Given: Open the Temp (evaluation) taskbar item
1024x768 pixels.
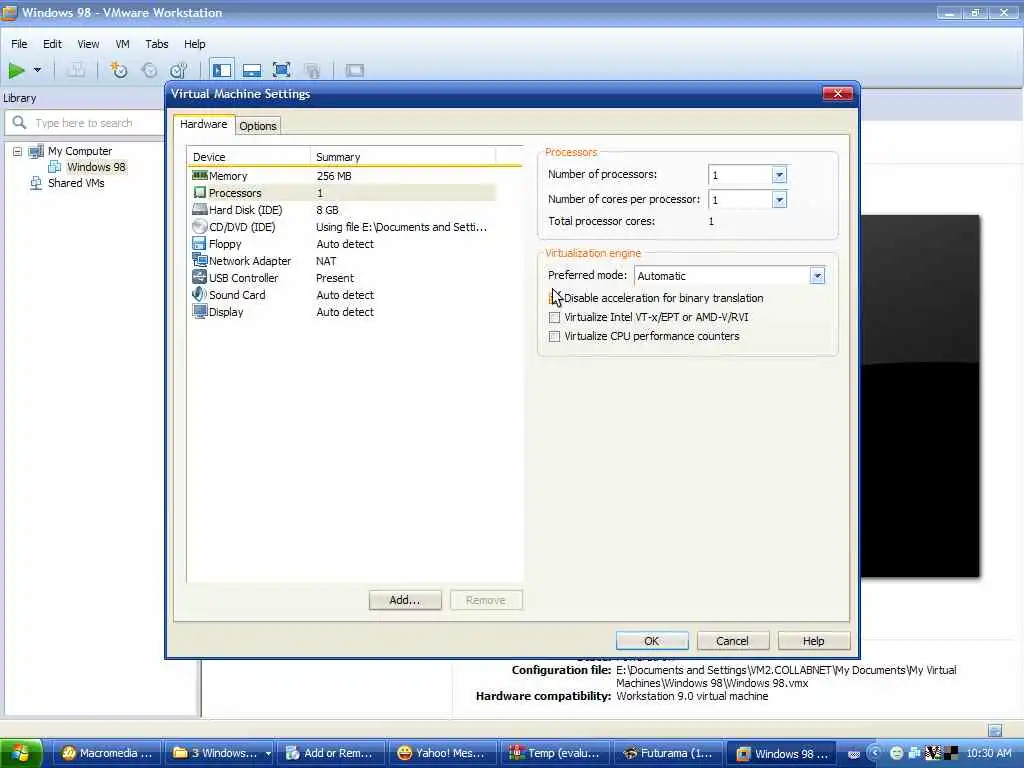Looking at the screenshot, I should coord(555,753).
